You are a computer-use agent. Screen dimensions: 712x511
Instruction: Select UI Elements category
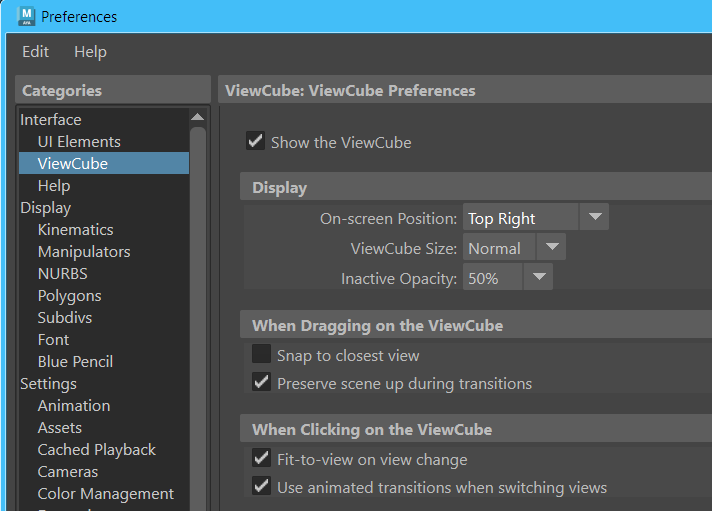click(79, 142)
